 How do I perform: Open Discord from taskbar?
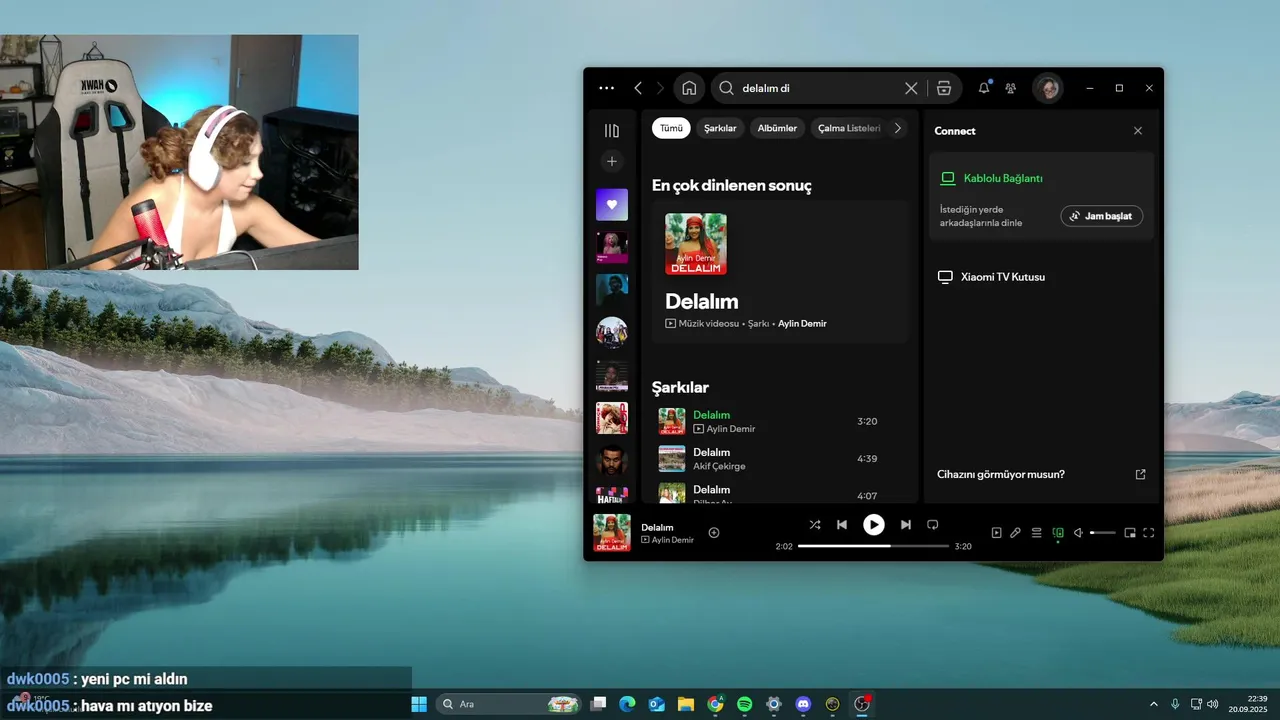803,704
